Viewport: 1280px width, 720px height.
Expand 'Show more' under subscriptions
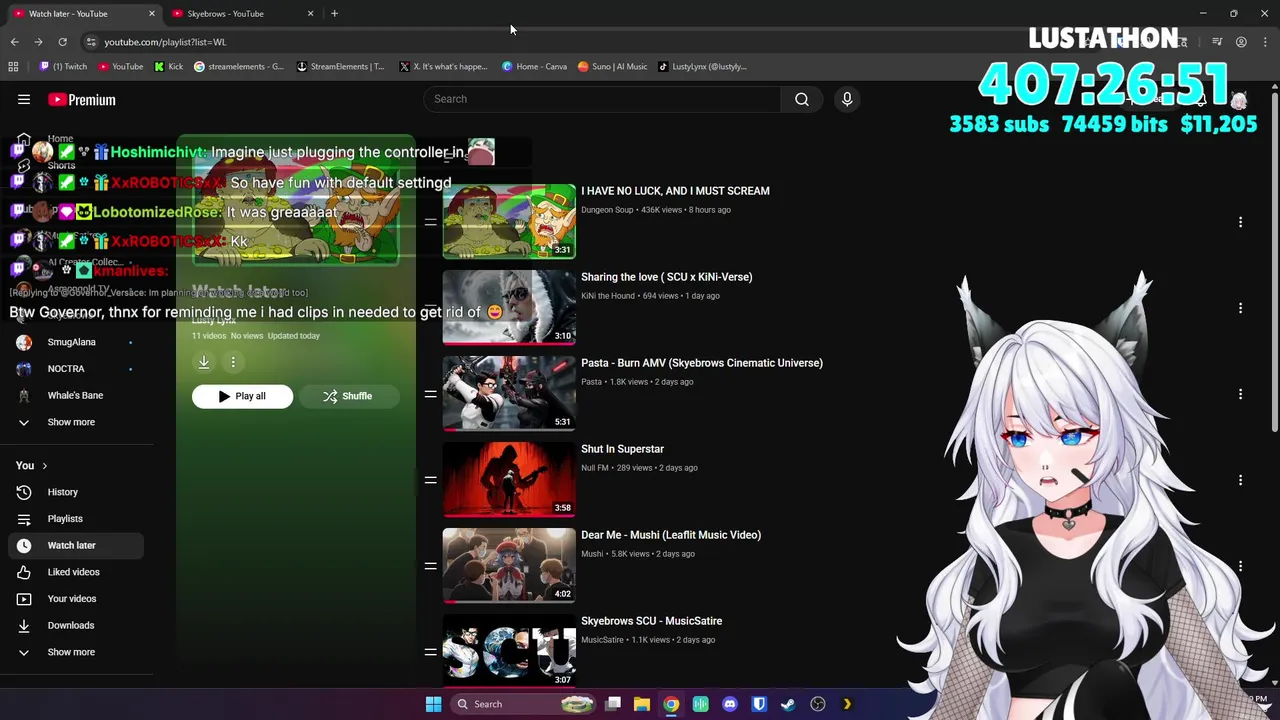coord(71,422)
